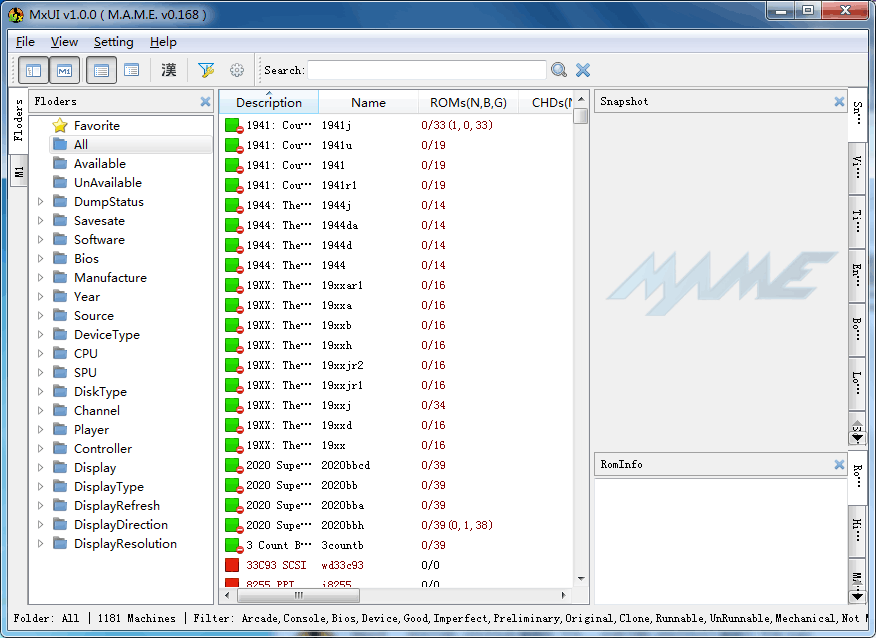Close the Snapshot panel
This screenshot has height=638, width=876.
[x=839, y=102]
